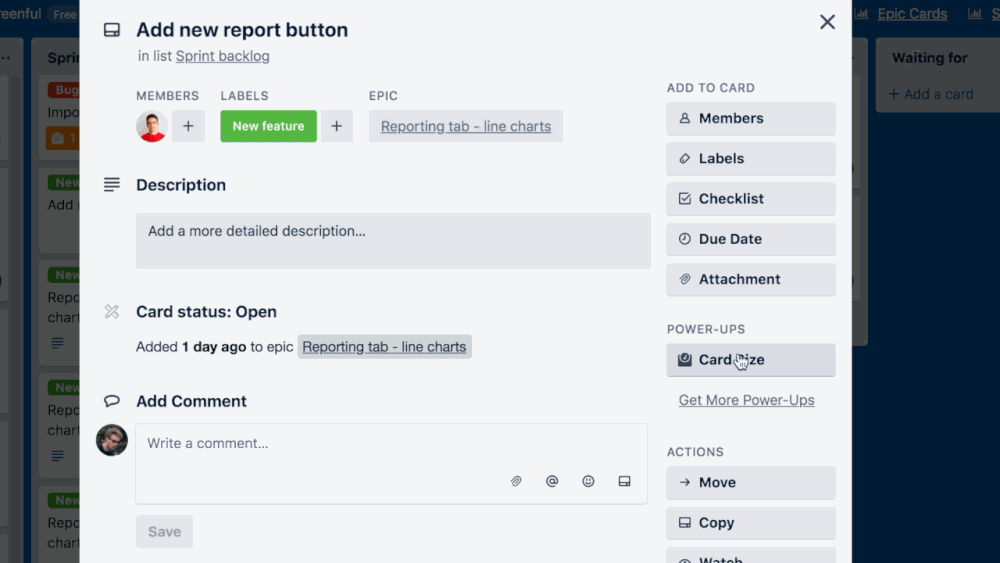This screenshot has height=563, width=1000.
Task: Copy this card
Action: pos(751,523)
